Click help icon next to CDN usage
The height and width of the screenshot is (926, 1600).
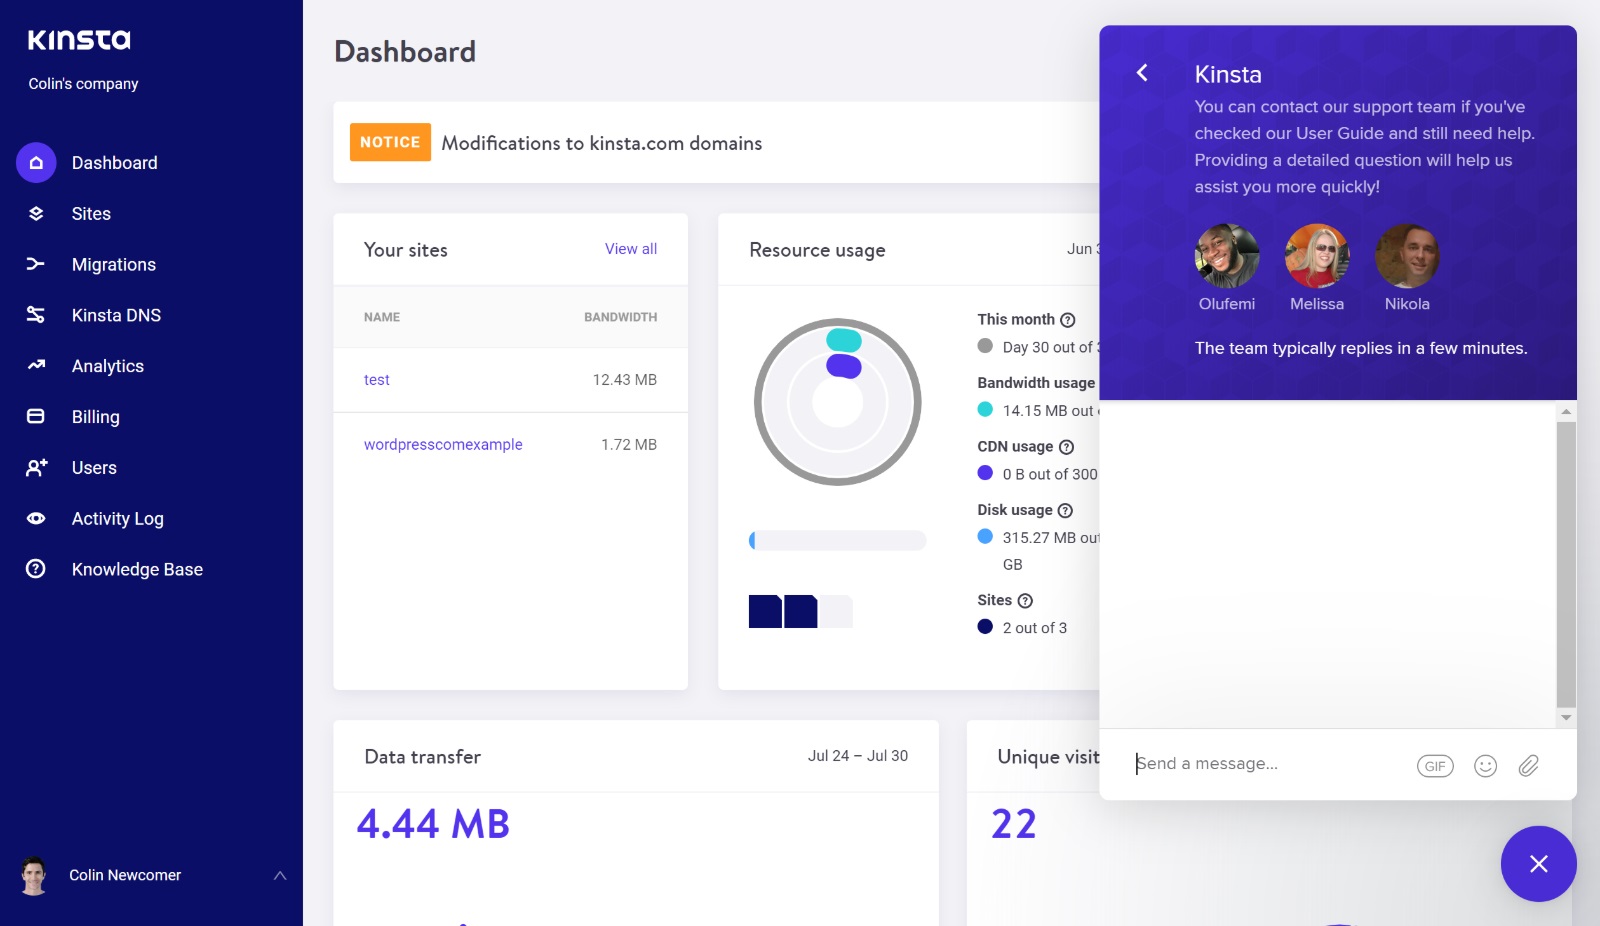pos(1066,447)
